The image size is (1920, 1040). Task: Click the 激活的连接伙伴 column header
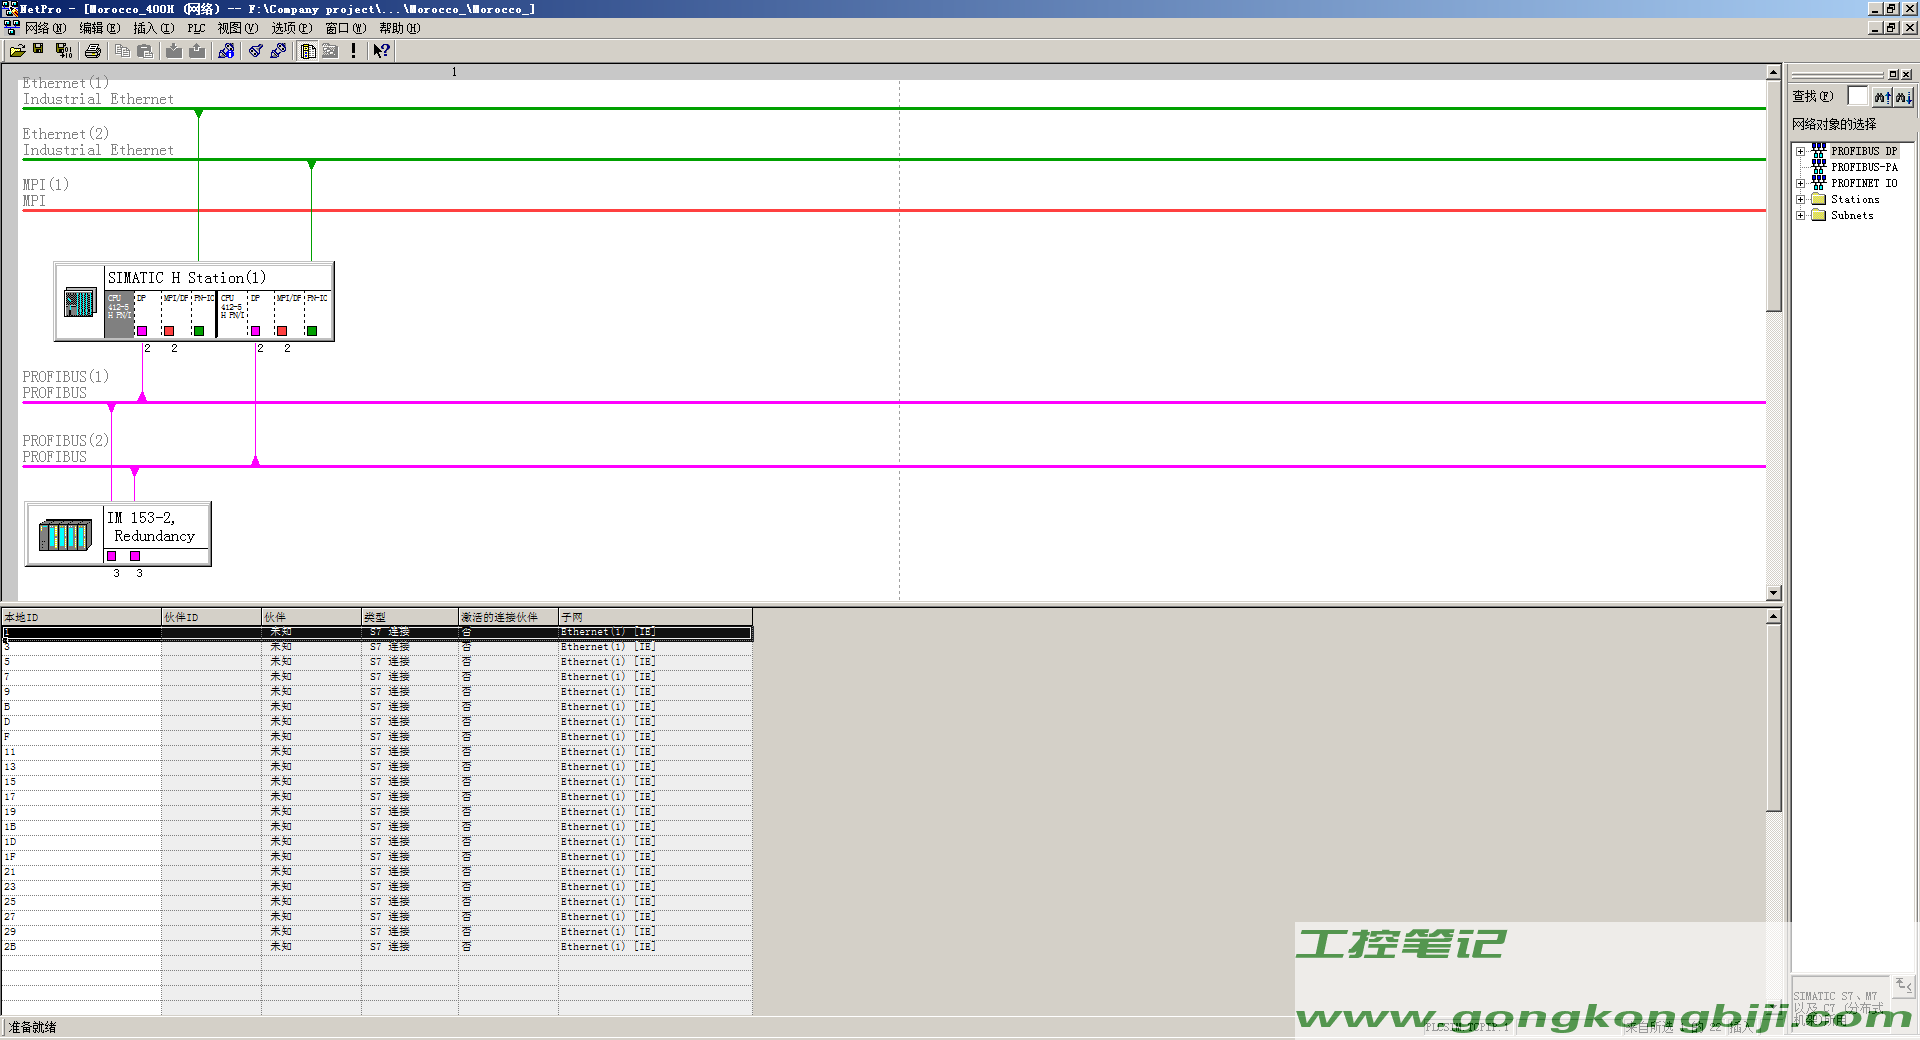[x=508, y=617]
